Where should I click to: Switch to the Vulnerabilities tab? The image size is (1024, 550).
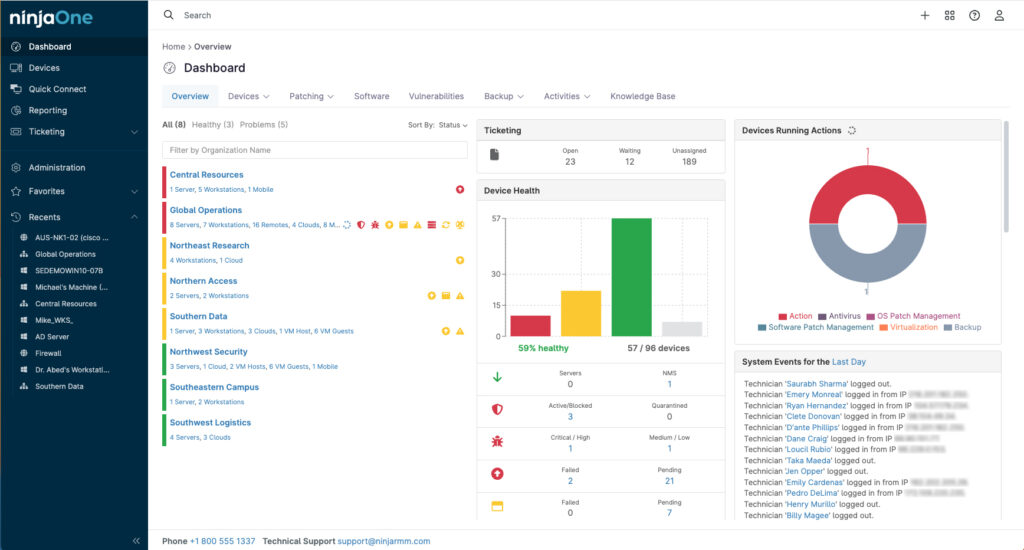(436, 96)
